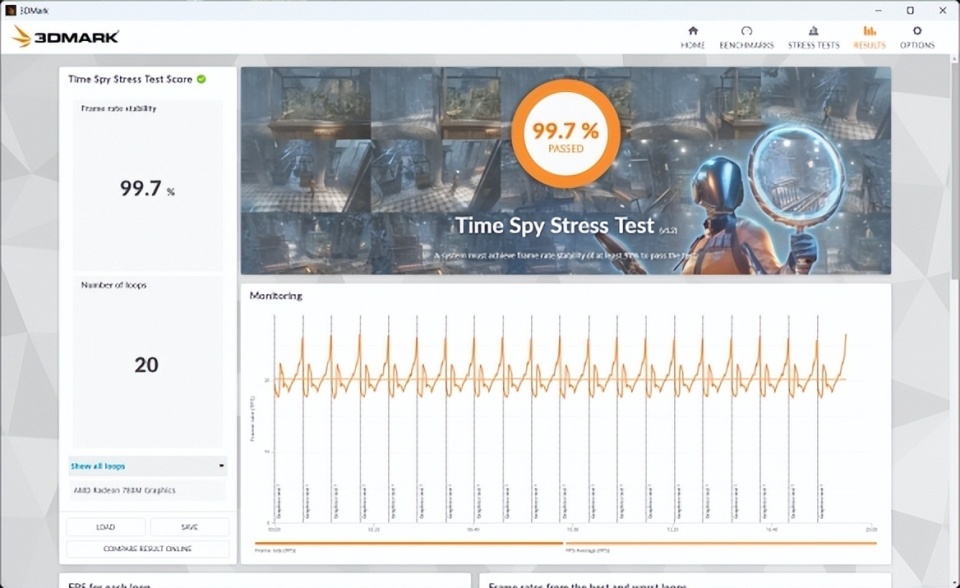Click the orange 99.7% PASSED circle badge
This screenshot has height=588, width=960.
pyautogui.click(x=565, y=133)
